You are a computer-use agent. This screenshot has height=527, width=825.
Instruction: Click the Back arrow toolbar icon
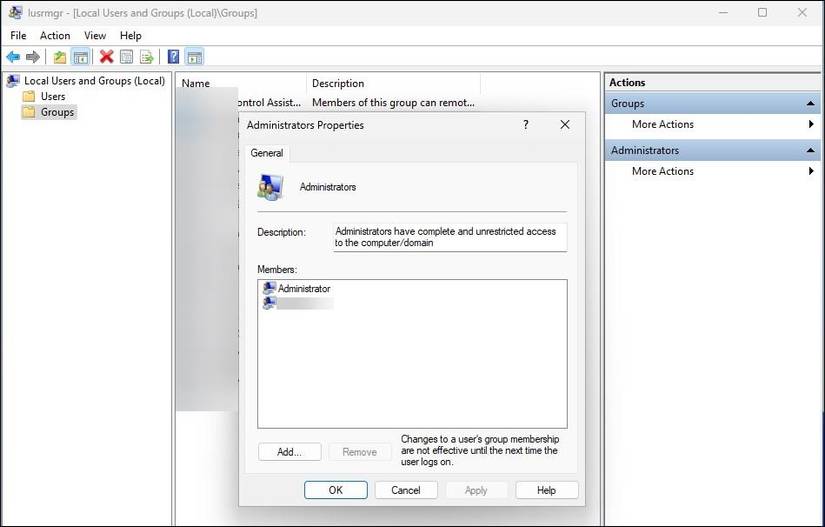click(x=13, y=57)
